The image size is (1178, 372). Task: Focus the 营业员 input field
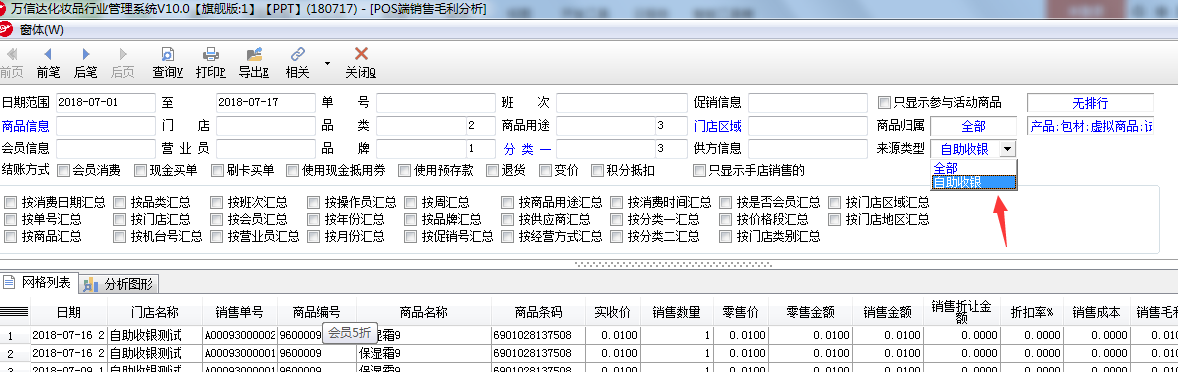[x=265, y=149]
